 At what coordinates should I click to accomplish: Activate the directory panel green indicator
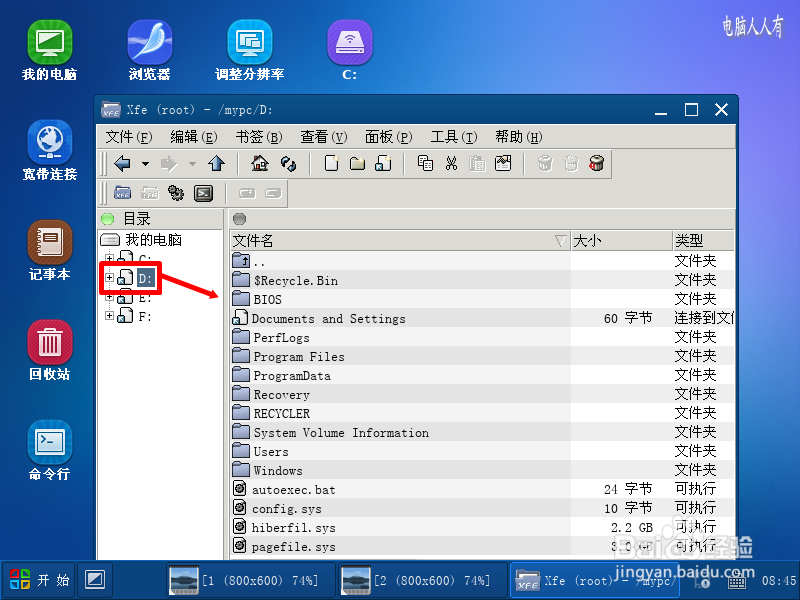click(108, 219)
